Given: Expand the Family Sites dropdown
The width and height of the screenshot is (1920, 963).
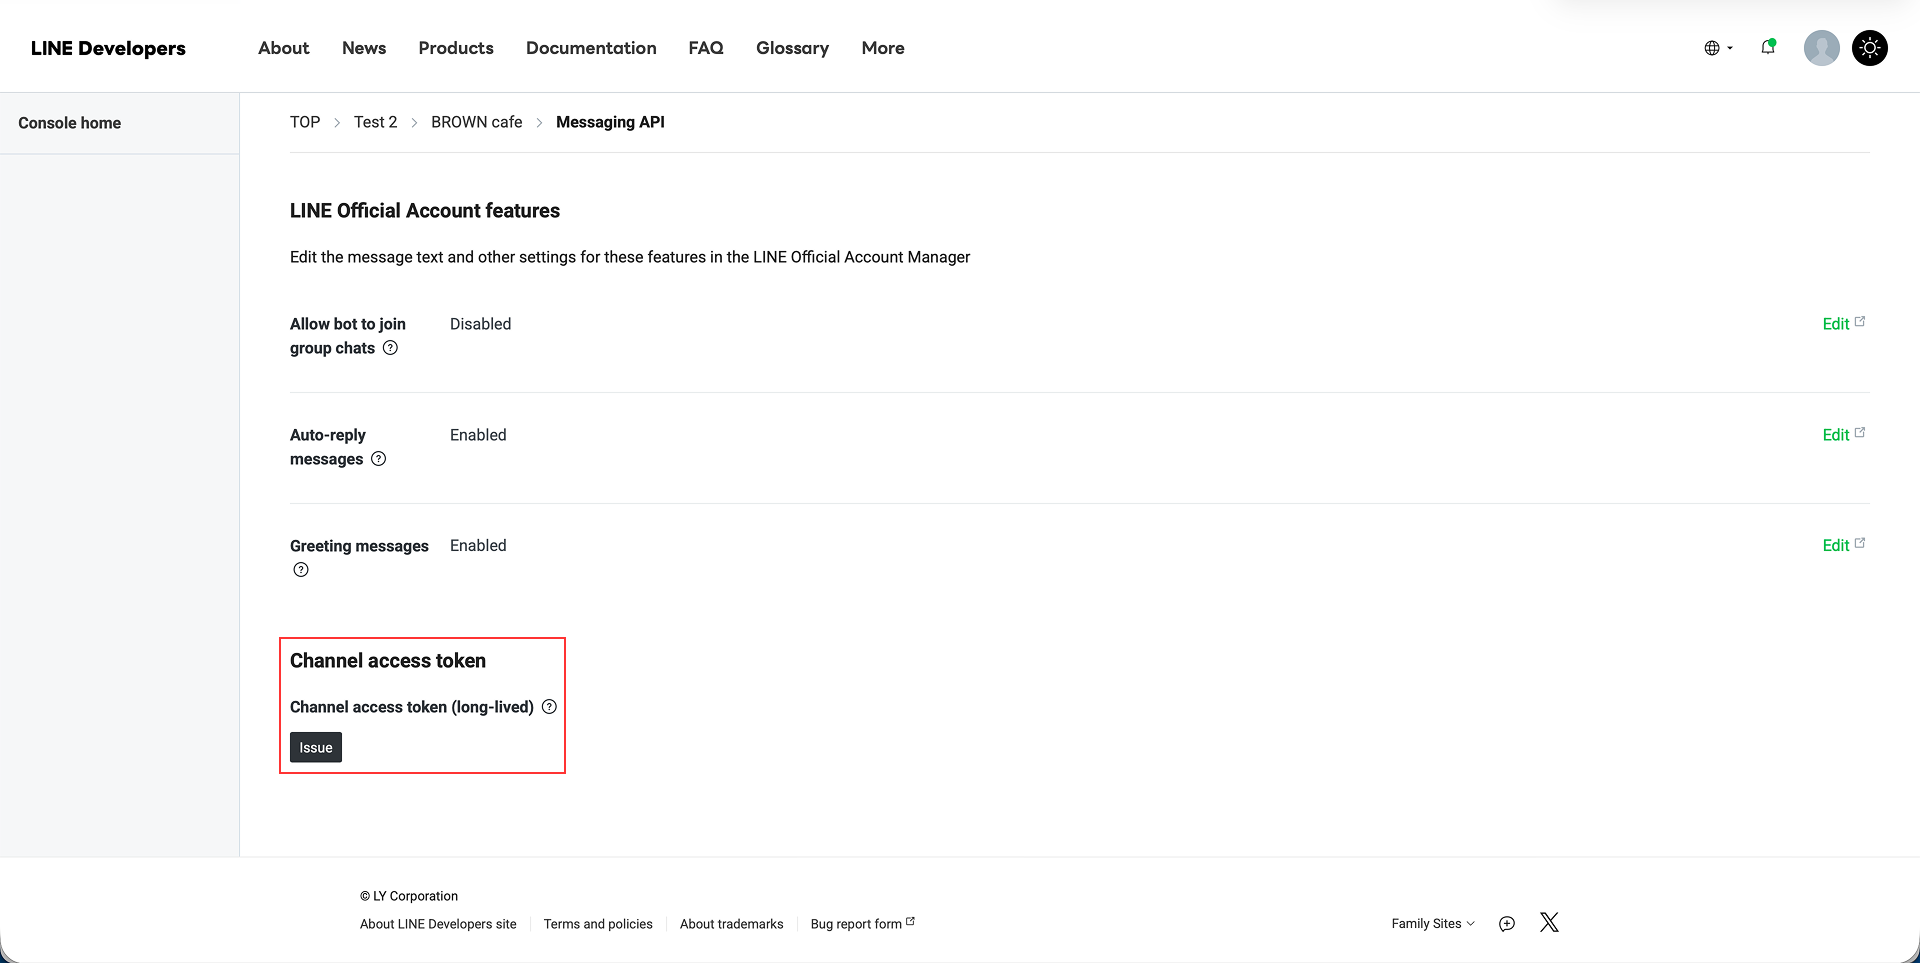Looking at the screenshot, I should [x=1432, y=923].
